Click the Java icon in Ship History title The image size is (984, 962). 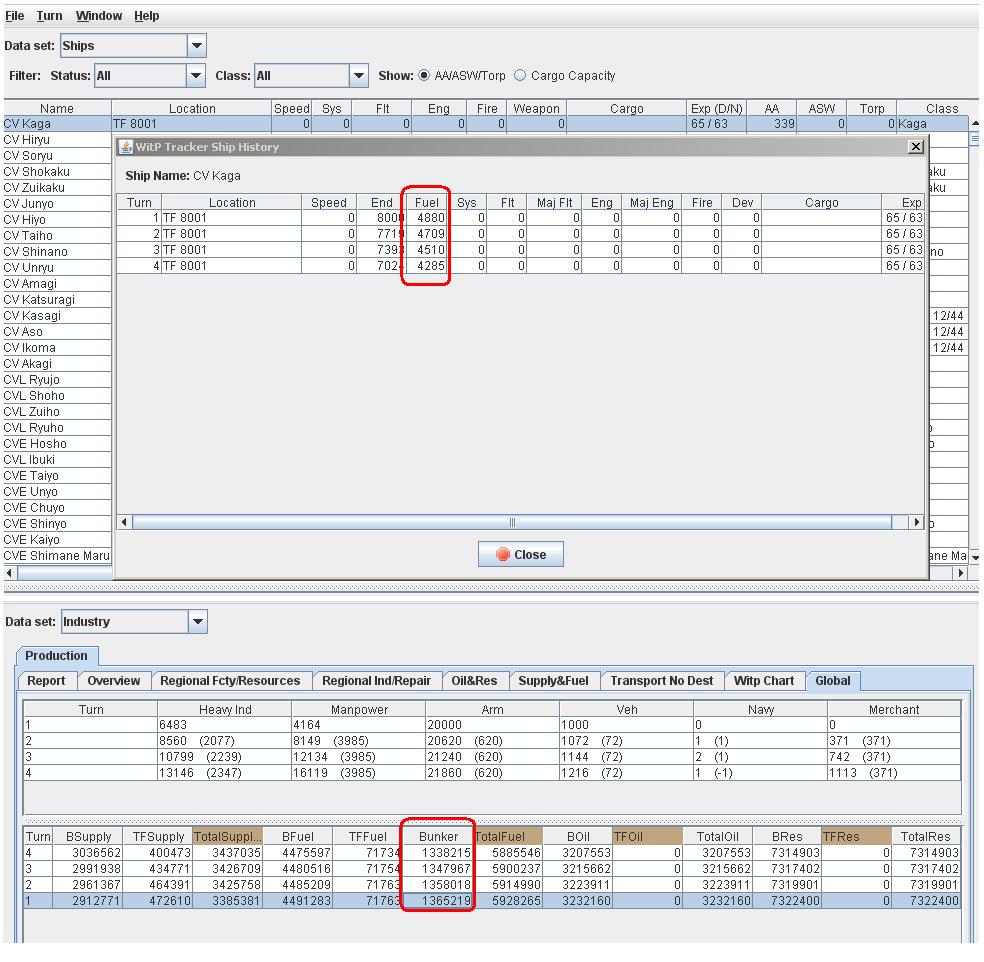pos(126,147)
